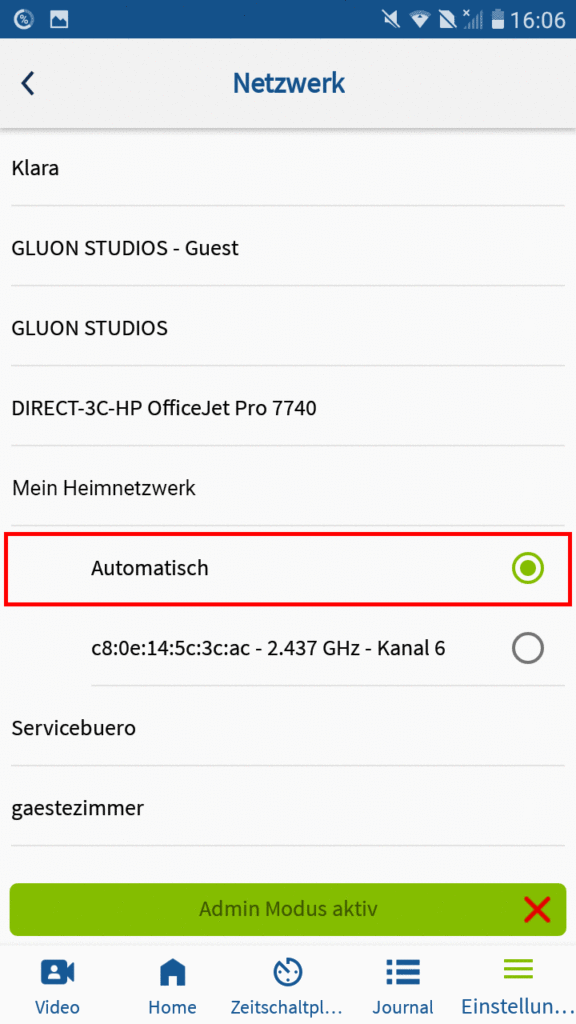Expand the GLUON STUDIOS - Guest network
Image resolution: width=576 pixels, height=1024 pixels.
287,248
